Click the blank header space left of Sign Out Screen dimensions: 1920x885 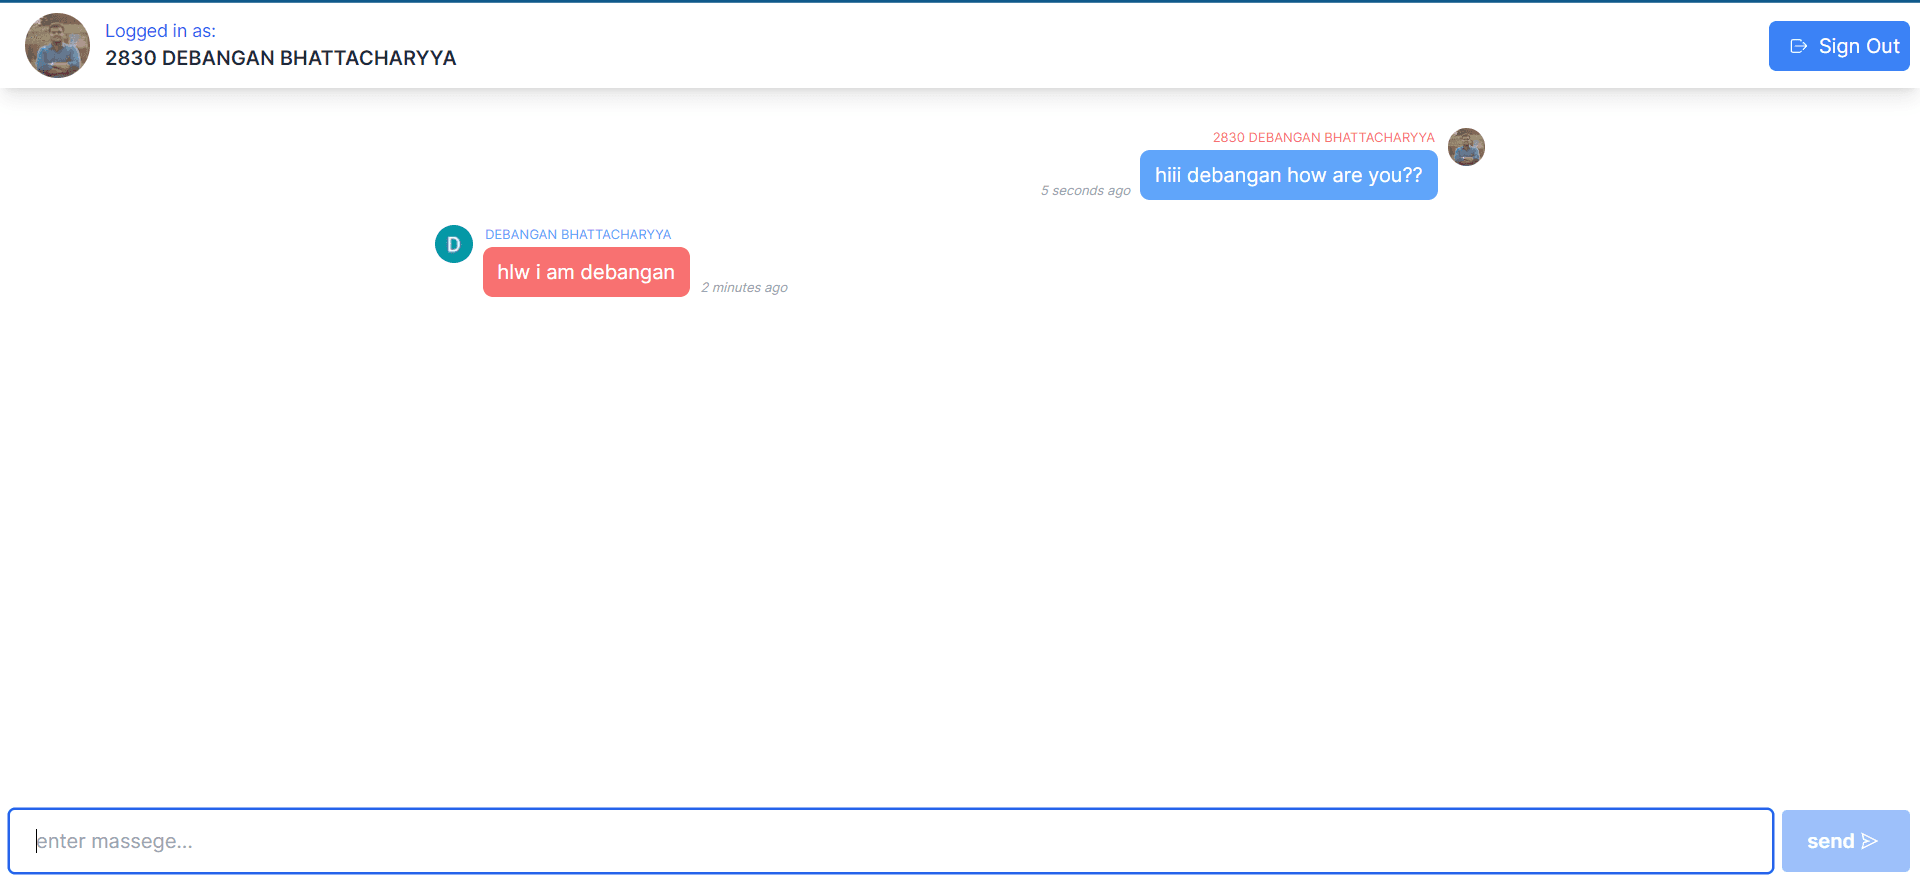[1100, 45]
